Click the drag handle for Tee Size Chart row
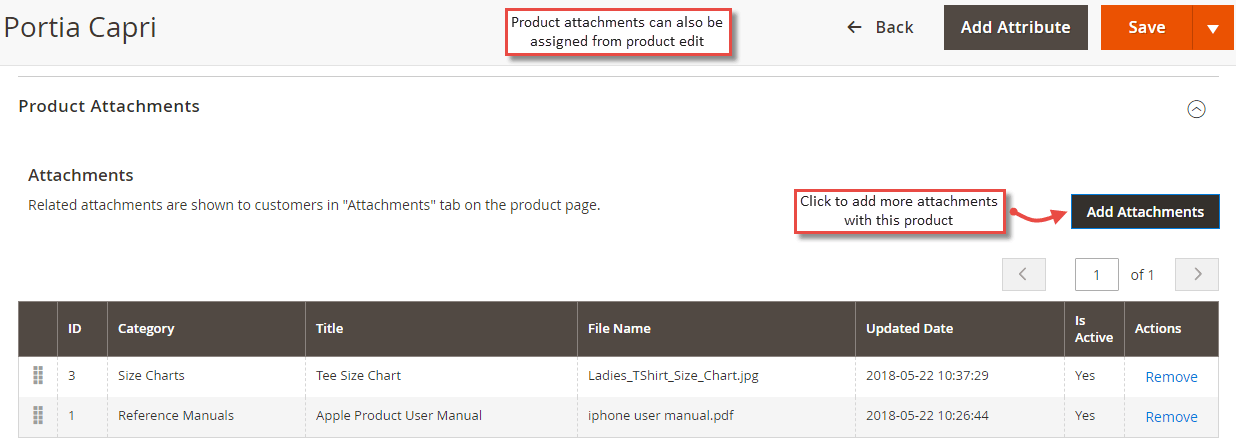The width and height of the screenshot is (1236, 439). click(x=38, y=376)
